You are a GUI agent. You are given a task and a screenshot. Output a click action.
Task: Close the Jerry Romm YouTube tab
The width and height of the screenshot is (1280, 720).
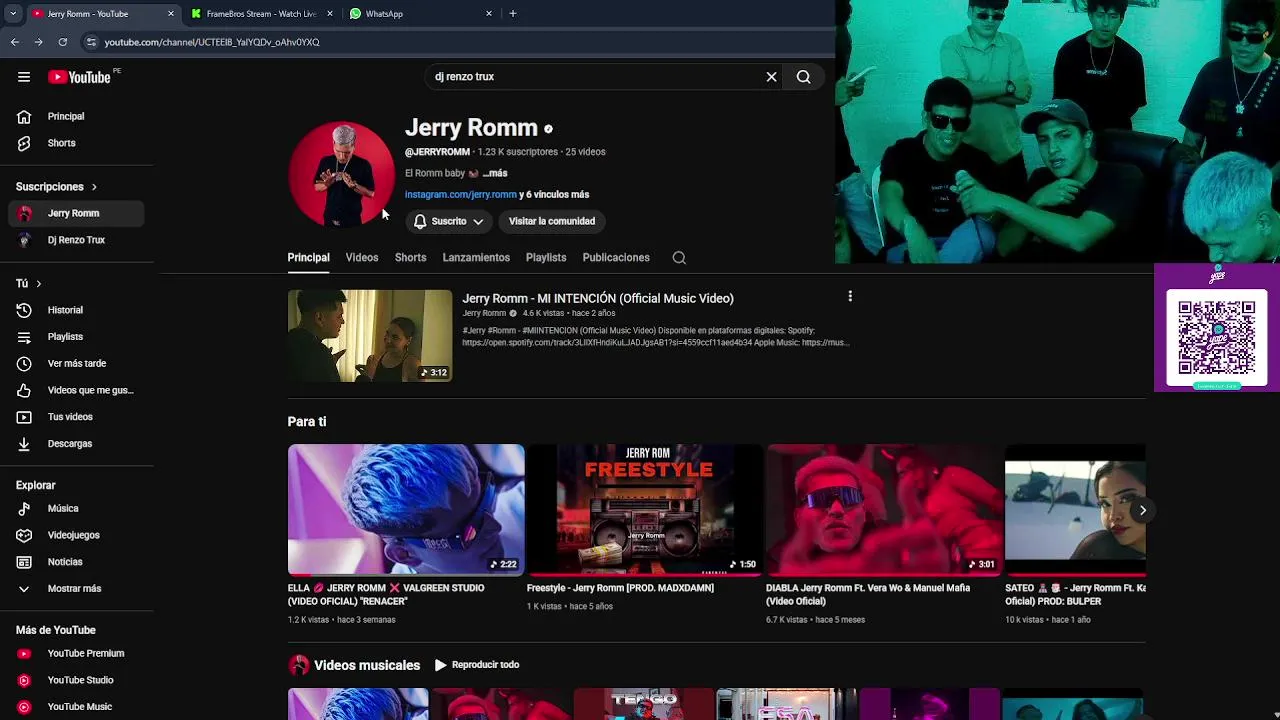pos(171,14)
